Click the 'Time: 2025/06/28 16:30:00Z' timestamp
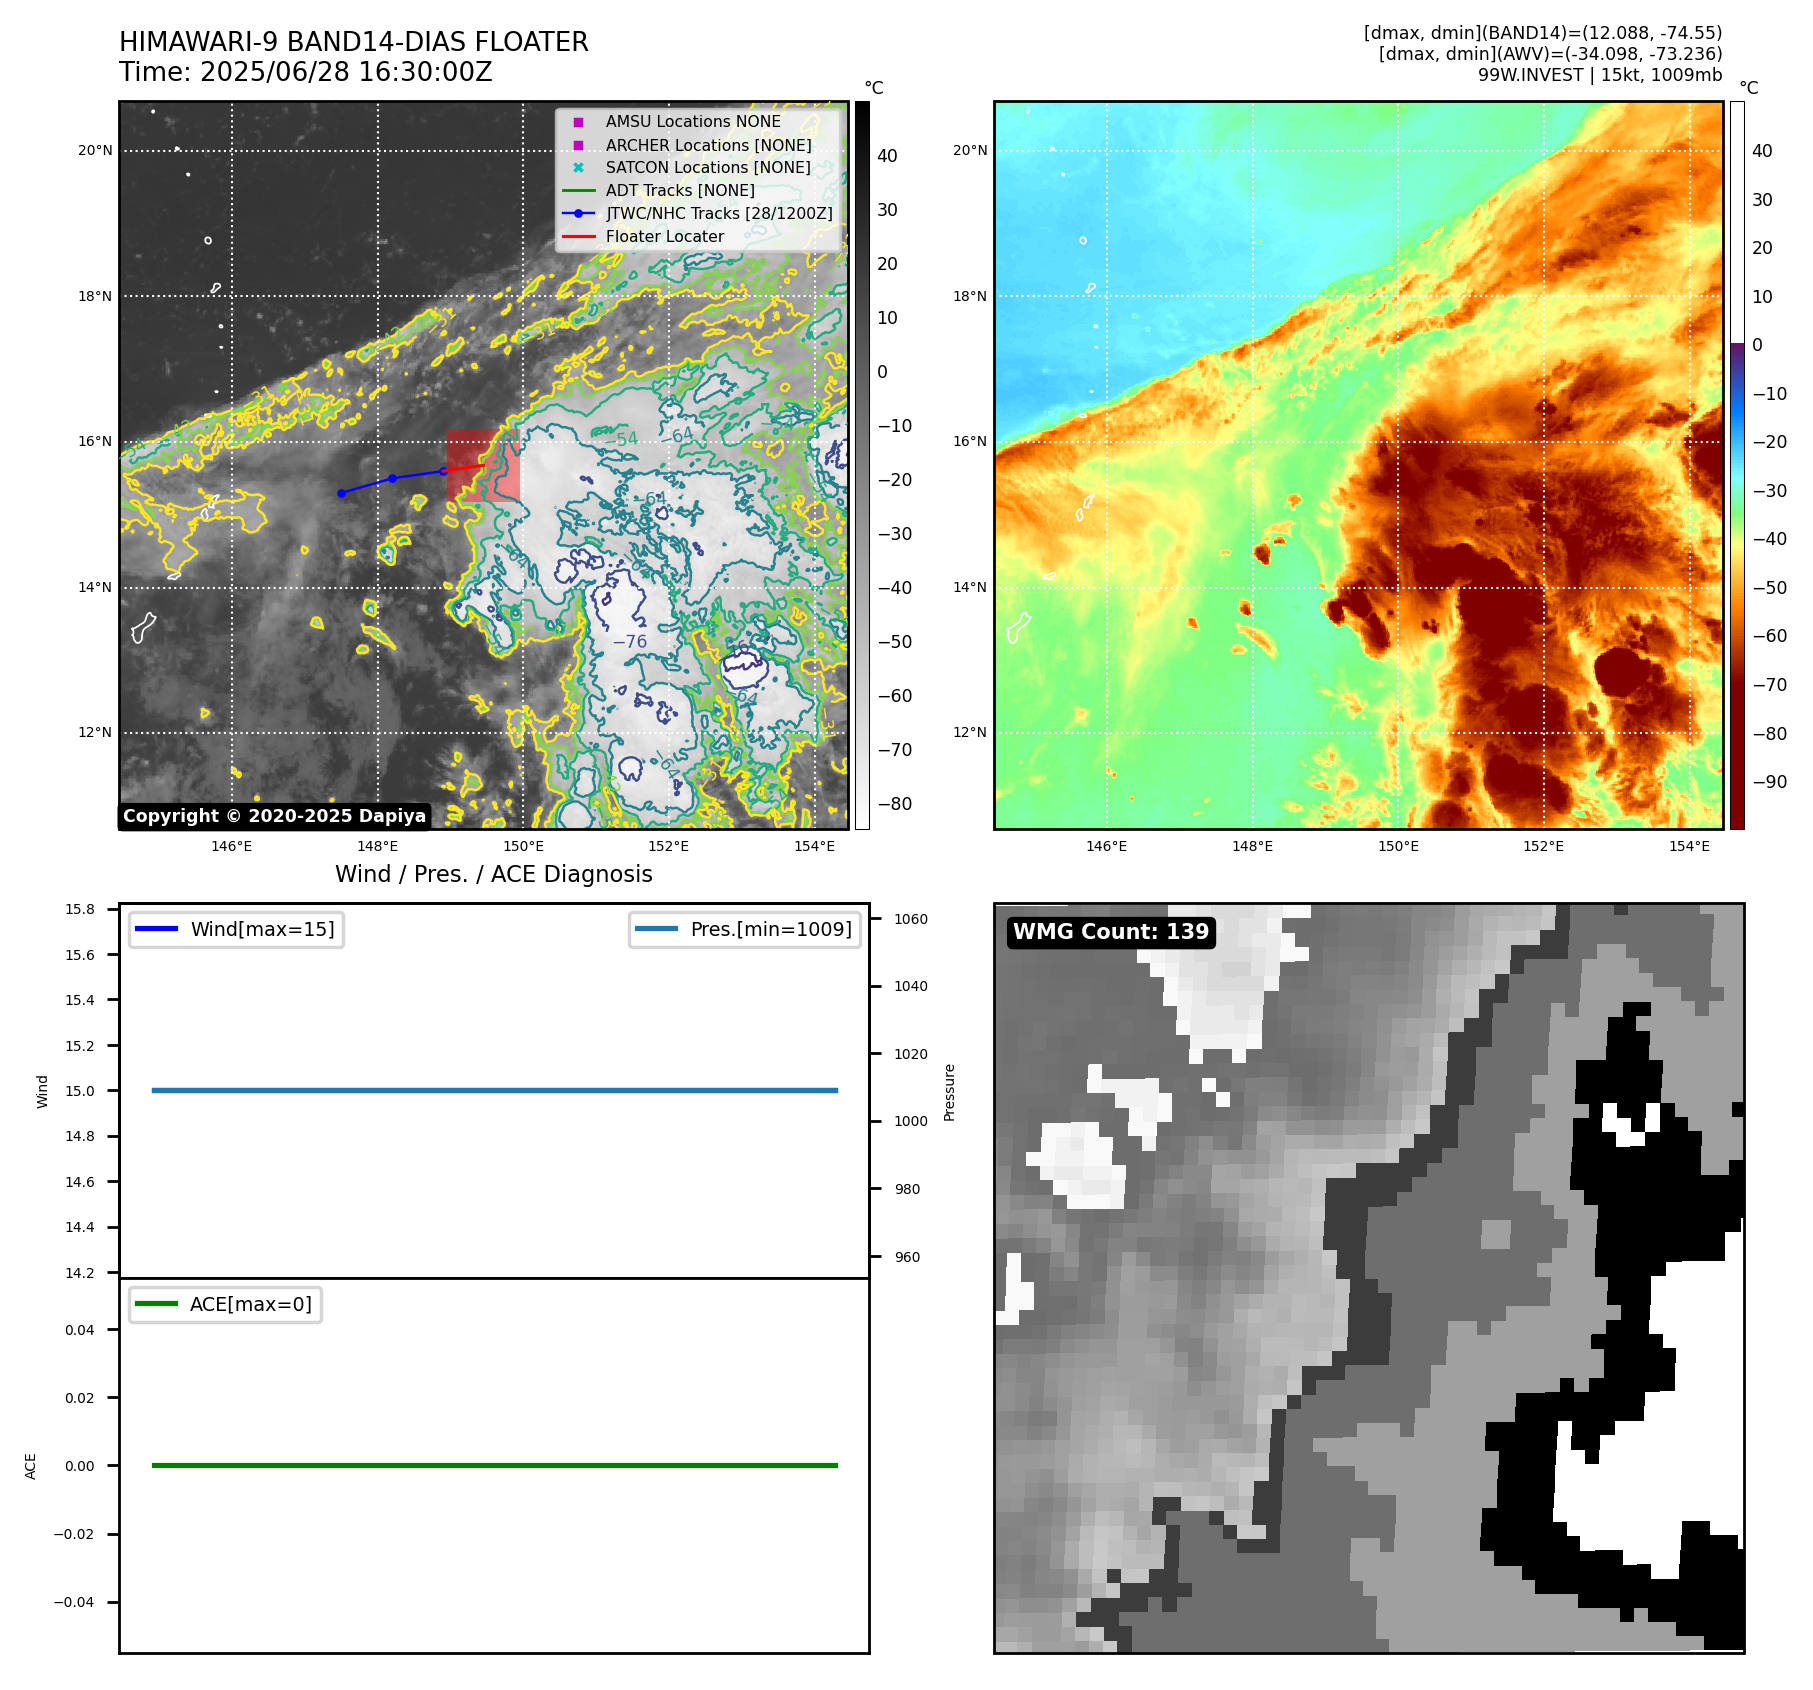This screenshot has height=1690, width=1813. (306, 72)
